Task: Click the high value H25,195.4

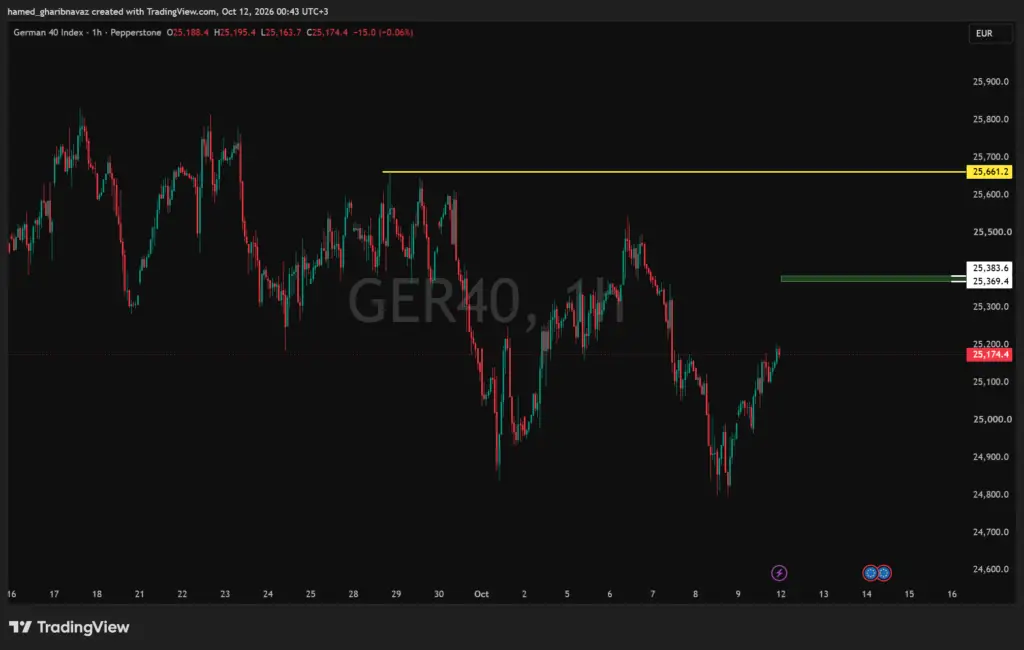Action: pos(234,33)
